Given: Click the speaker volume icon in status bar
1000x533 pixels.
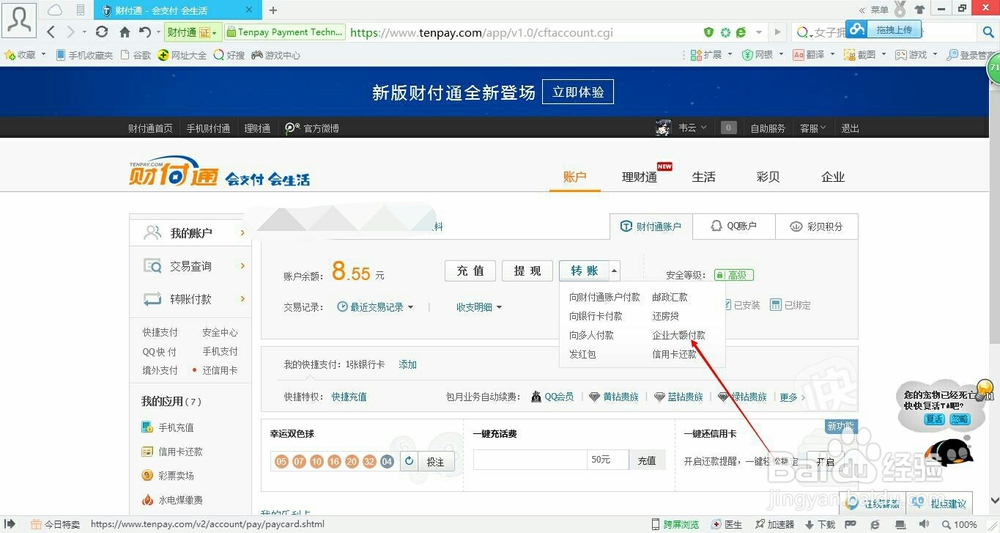Looking at the screenshot, I should 924,524.
